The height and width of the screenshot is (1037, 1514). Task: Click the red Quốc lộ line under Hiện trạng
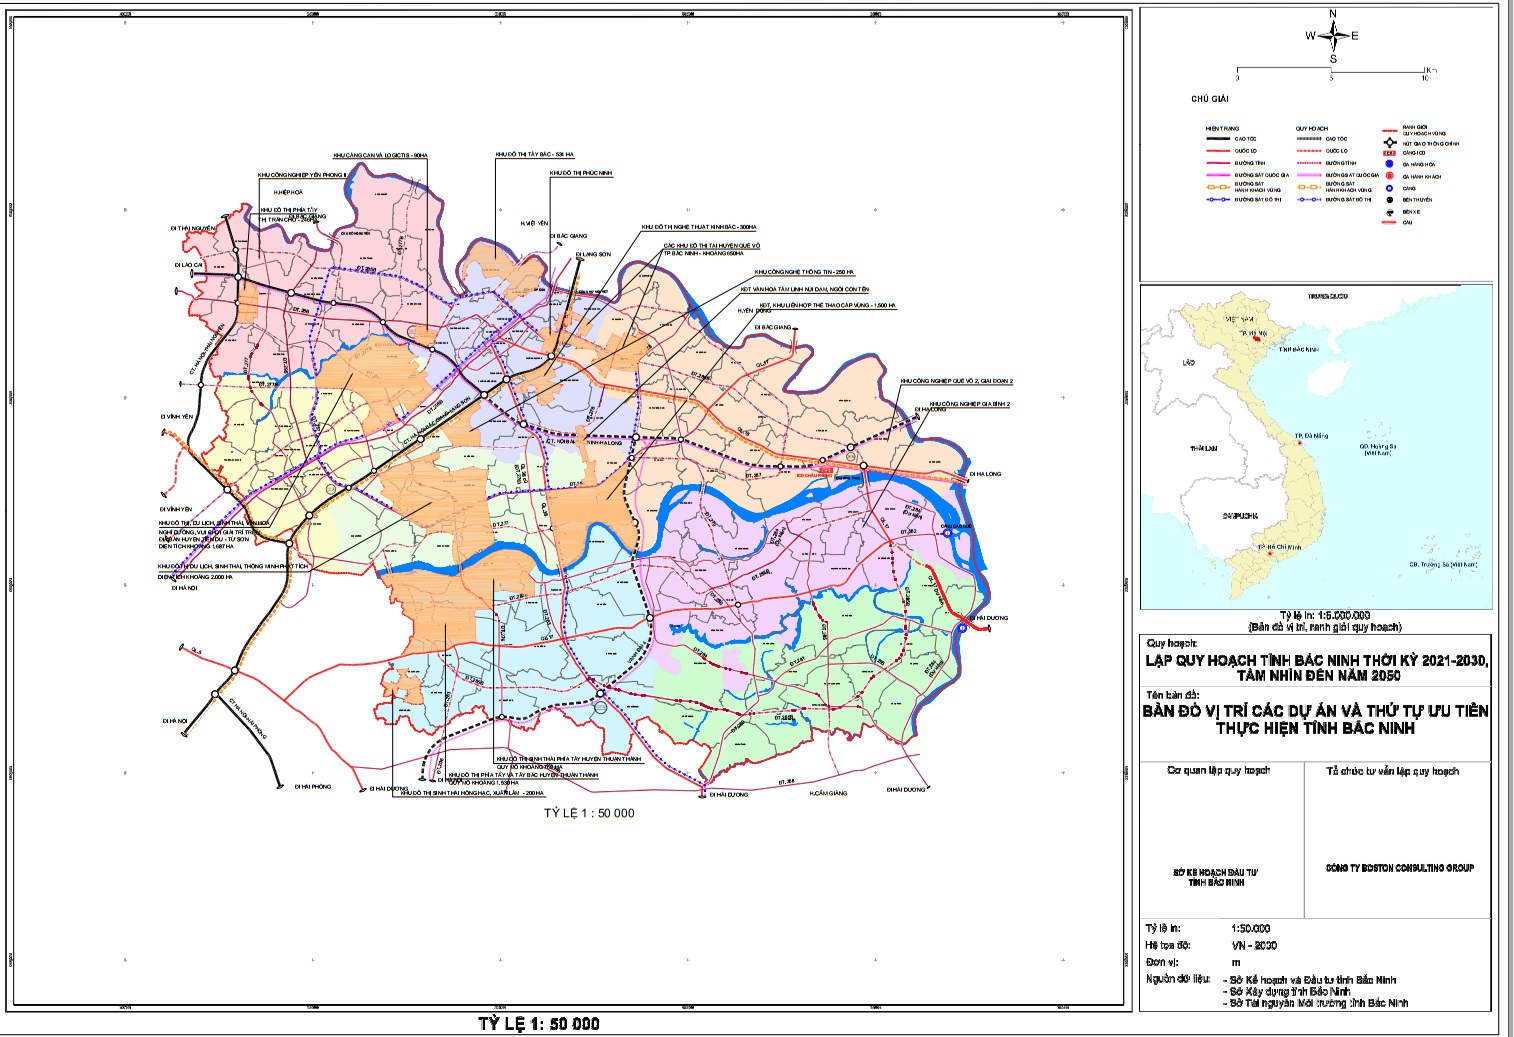pyautogui.click(x=1217, y=151)
